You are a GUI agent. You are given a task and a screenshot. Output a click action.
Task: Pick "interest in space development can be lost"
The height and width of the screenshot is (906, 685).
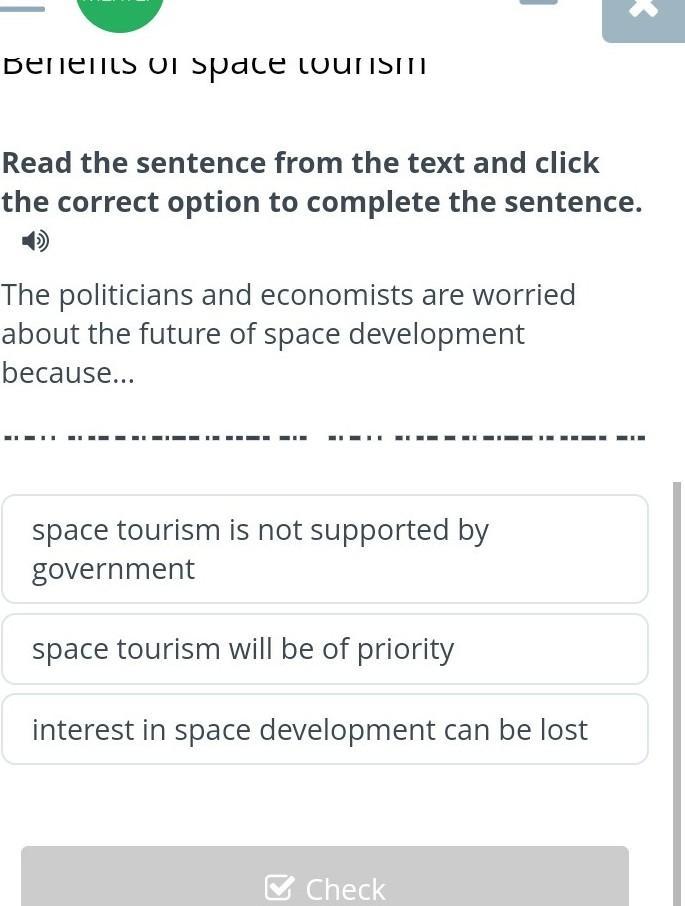tap(325, 729)
